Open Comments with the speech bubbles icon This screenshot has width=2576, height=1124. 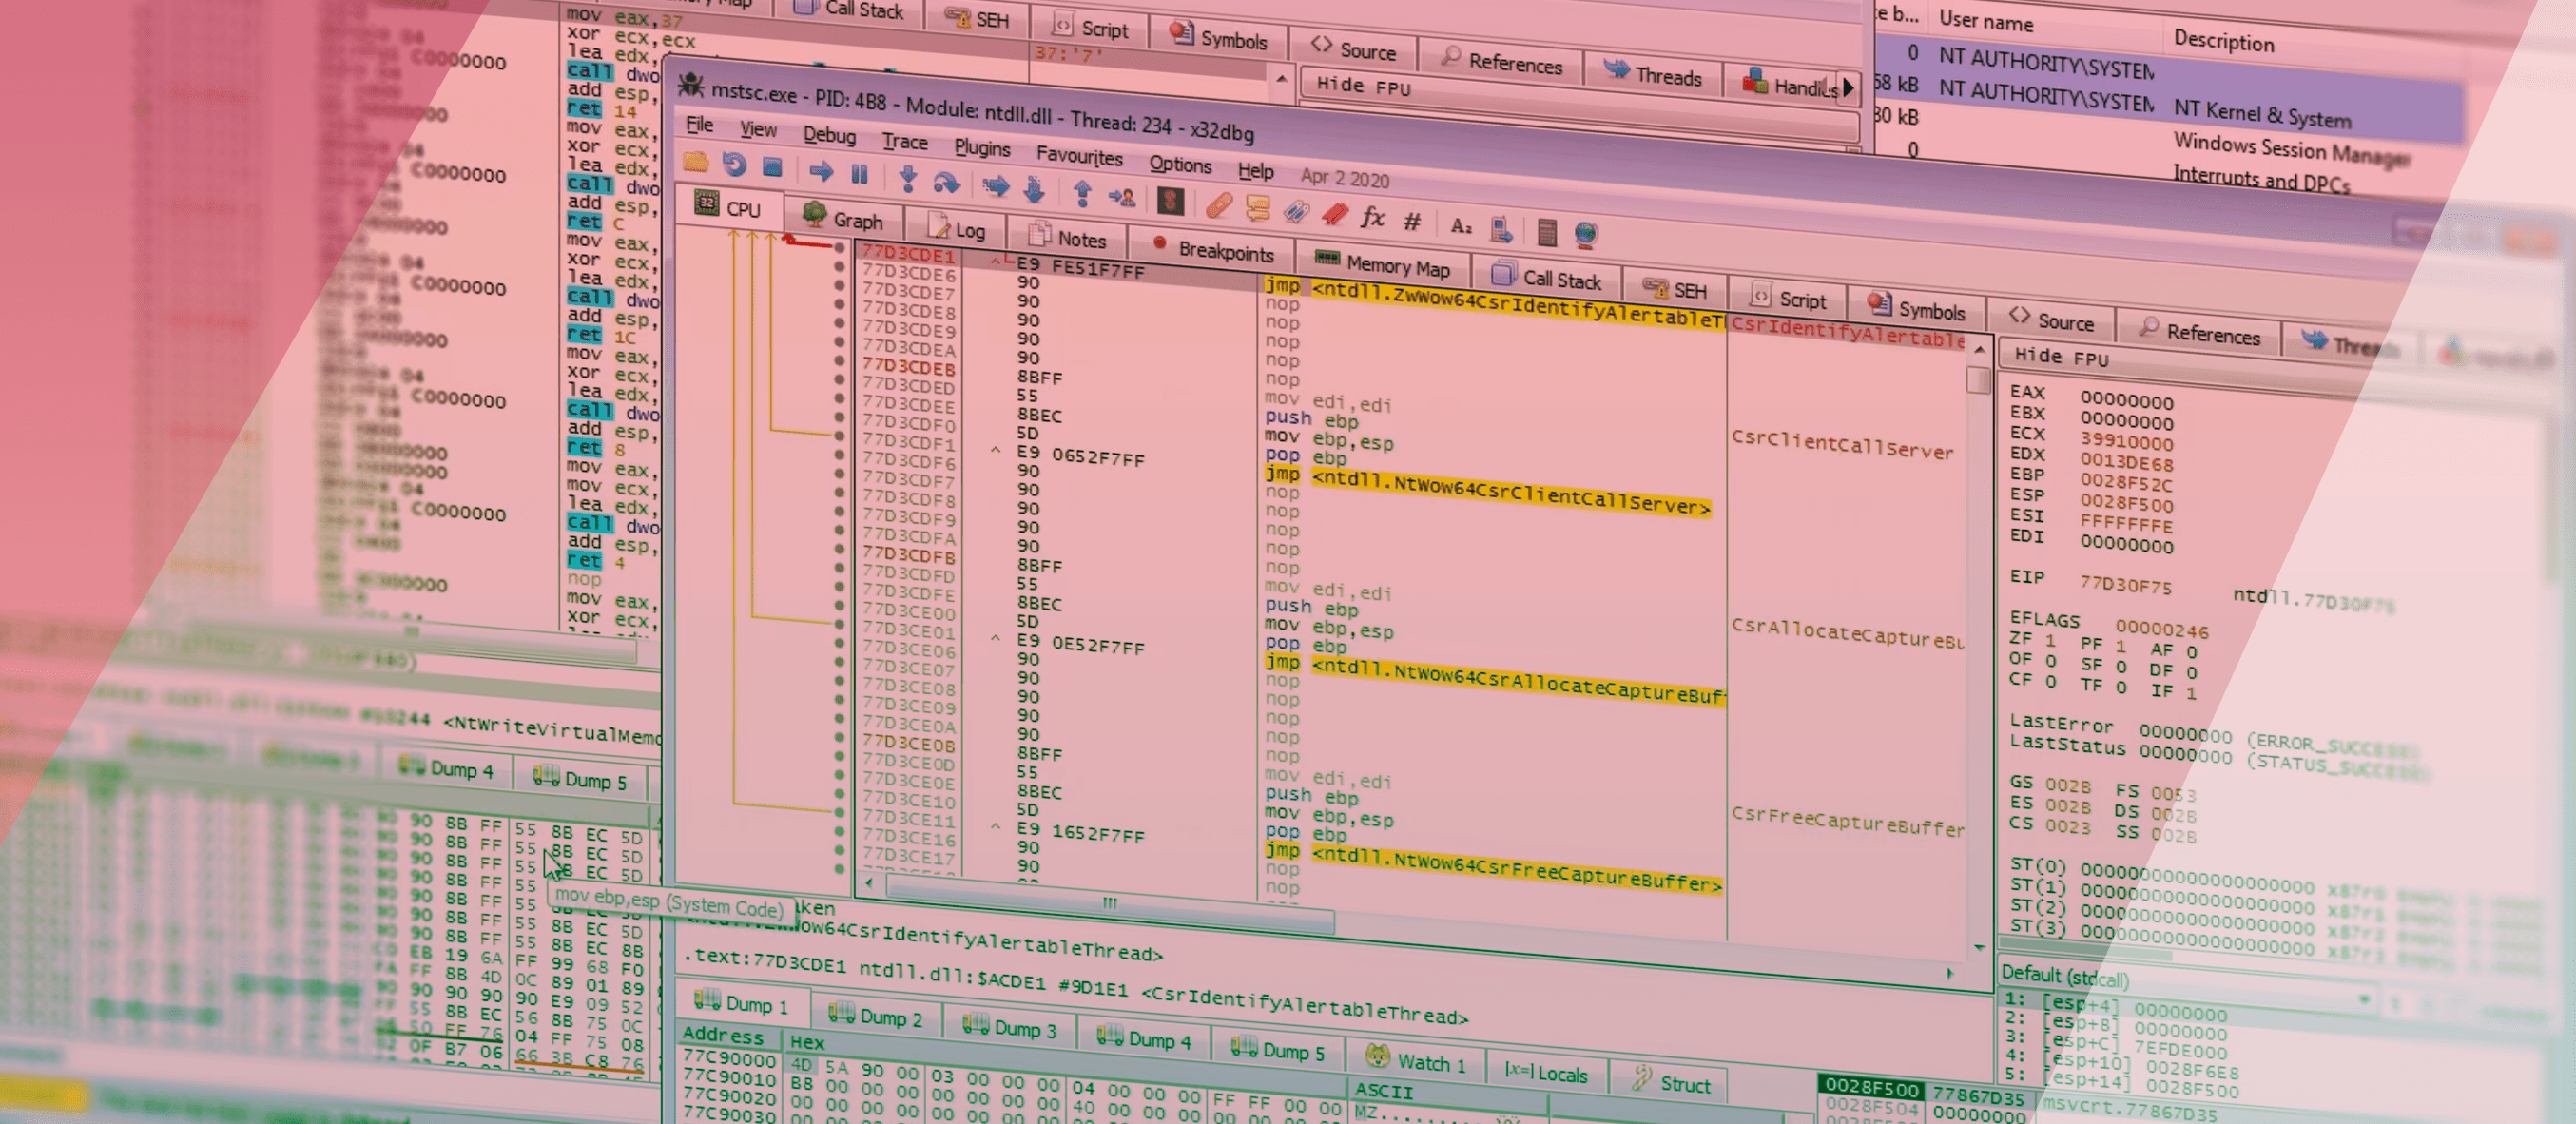coord(1257,208)
